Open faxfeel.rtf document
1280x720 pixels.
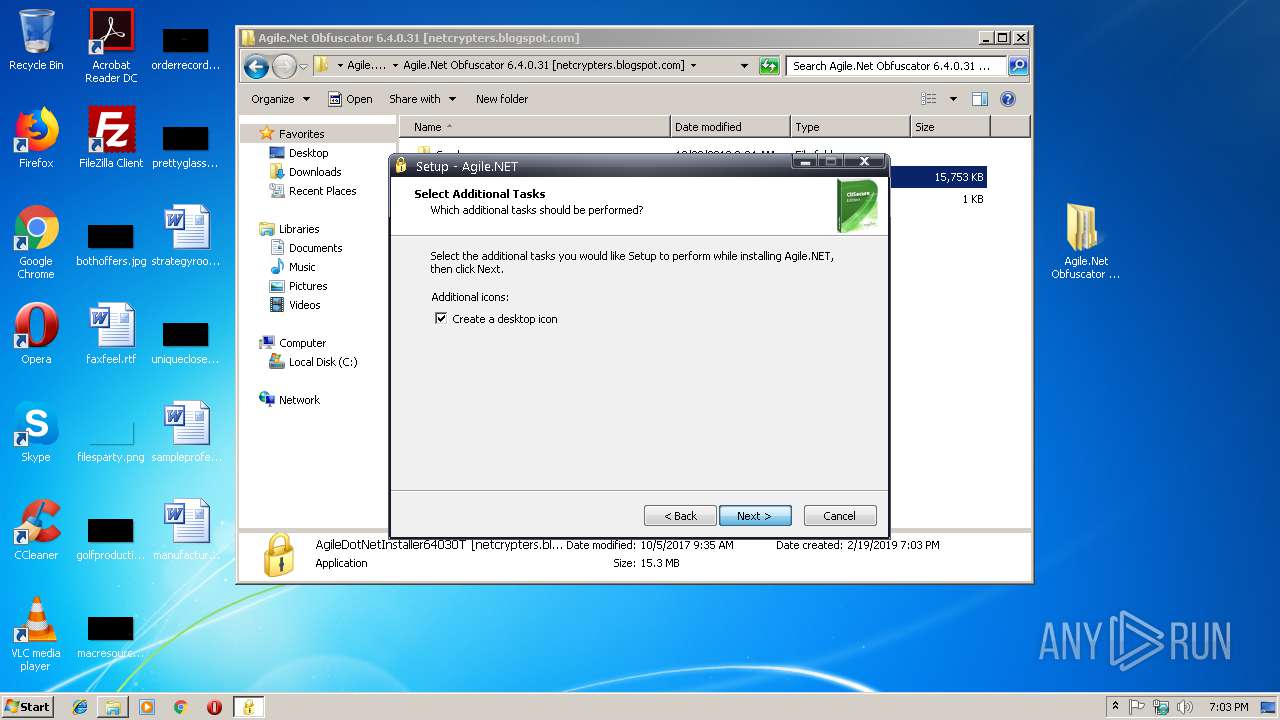coord(111,334)
